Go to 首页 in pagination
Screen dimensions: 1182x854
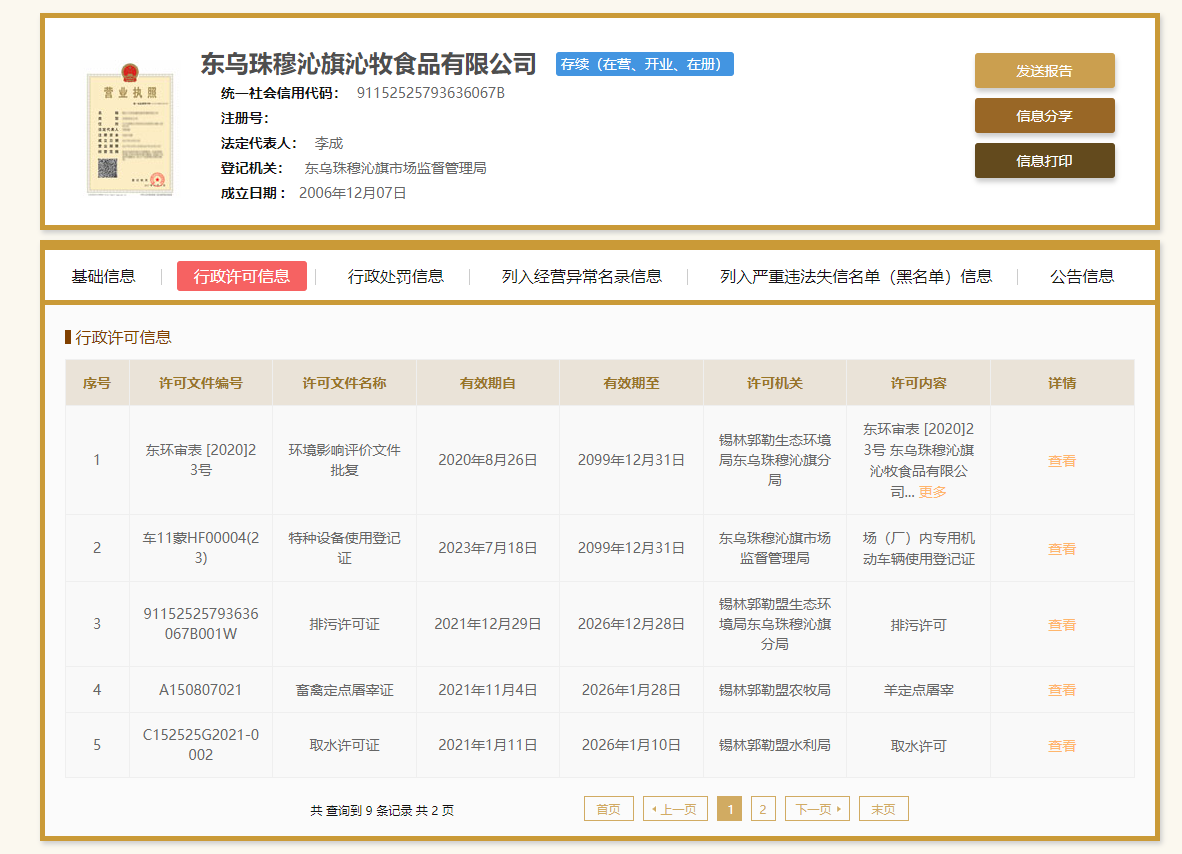[608, 809]
